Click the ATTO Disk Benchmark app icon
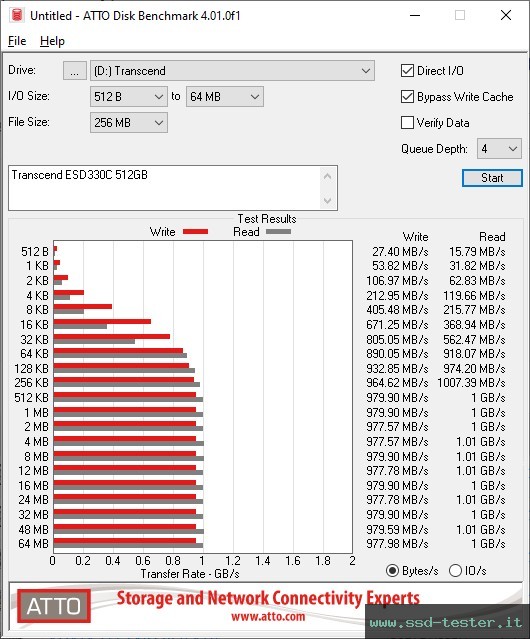 (17, 15)
